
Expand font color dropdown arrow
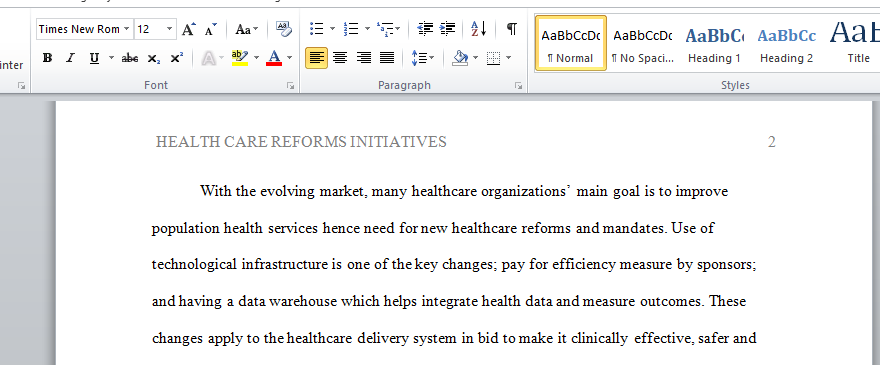290,58
